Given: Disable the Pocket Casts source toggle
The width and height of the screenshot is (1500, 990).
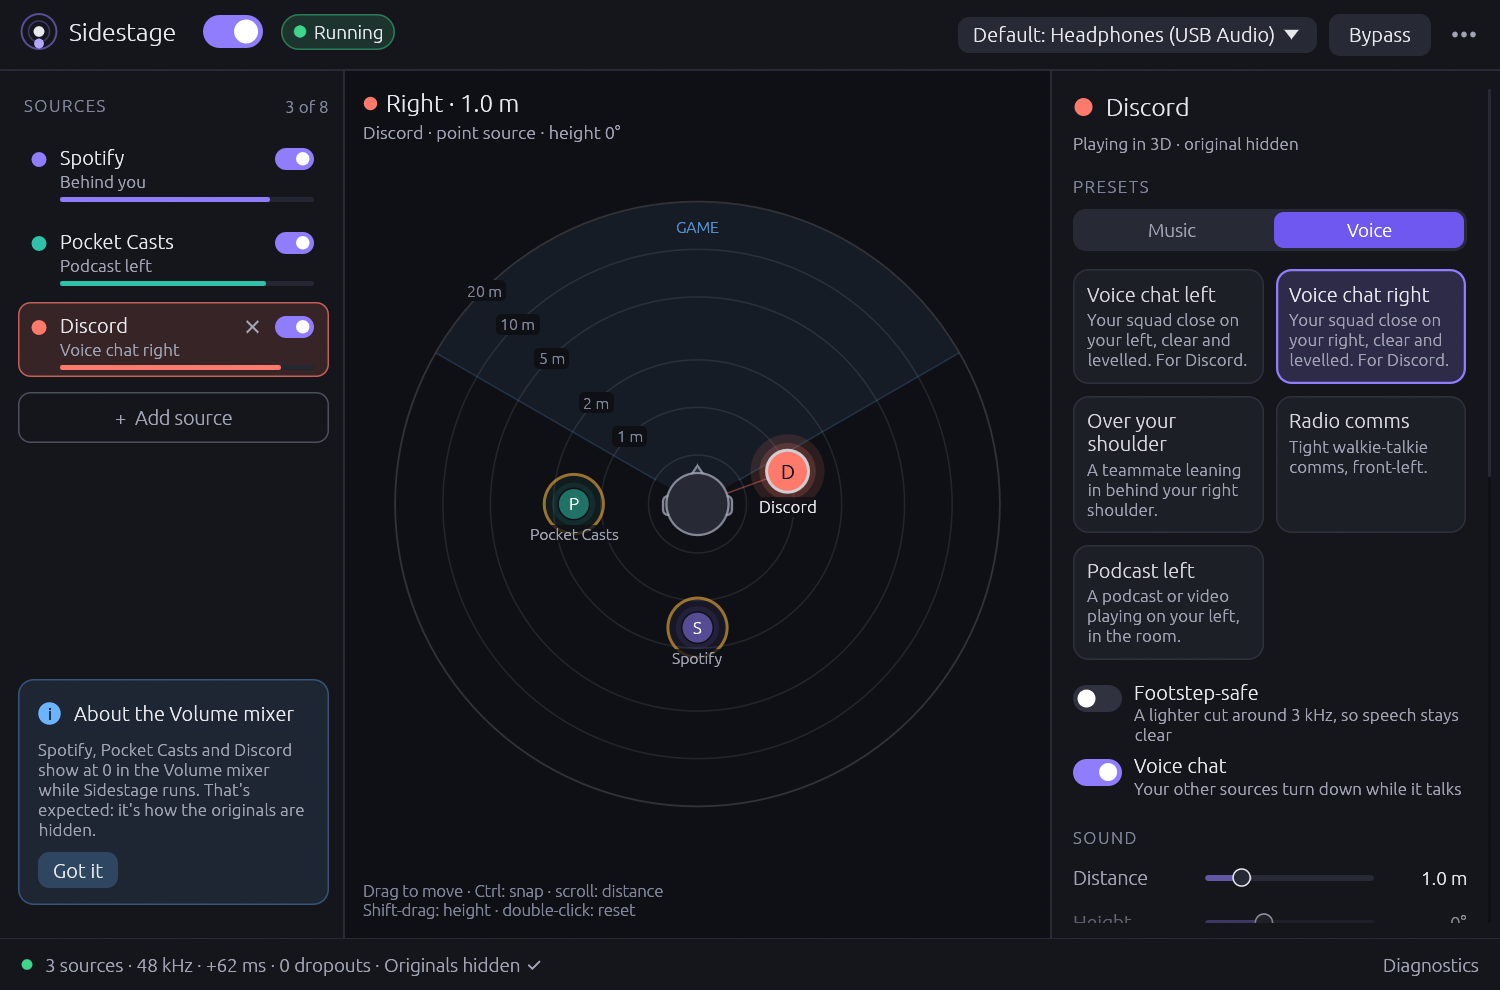Looking at the screenshot, I should [294, 243].
